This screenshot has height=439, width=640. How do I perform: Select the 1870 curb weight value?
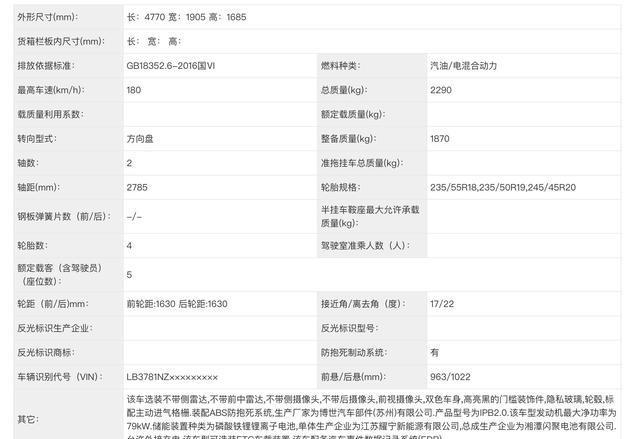pyautogui.click(x=440, y=138)
